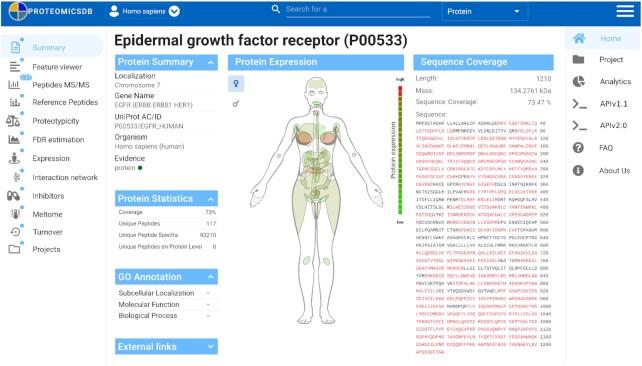Click the Chromosome 7 localization text
Viewport: 642px width, 366px height.
coord(137,85)
